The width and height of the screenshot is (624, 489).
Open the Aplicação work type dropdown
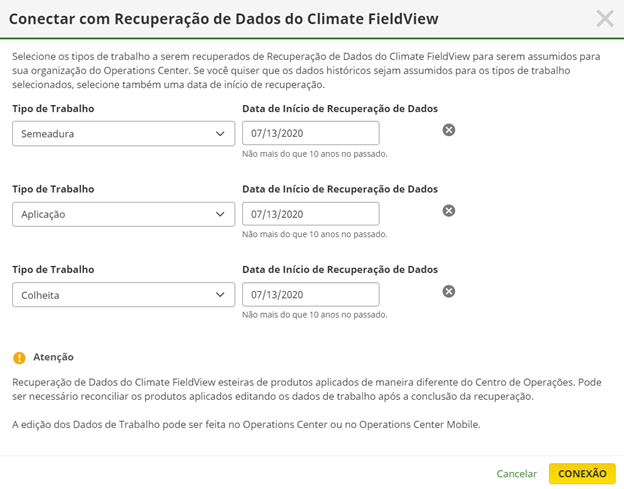[123, 214]
